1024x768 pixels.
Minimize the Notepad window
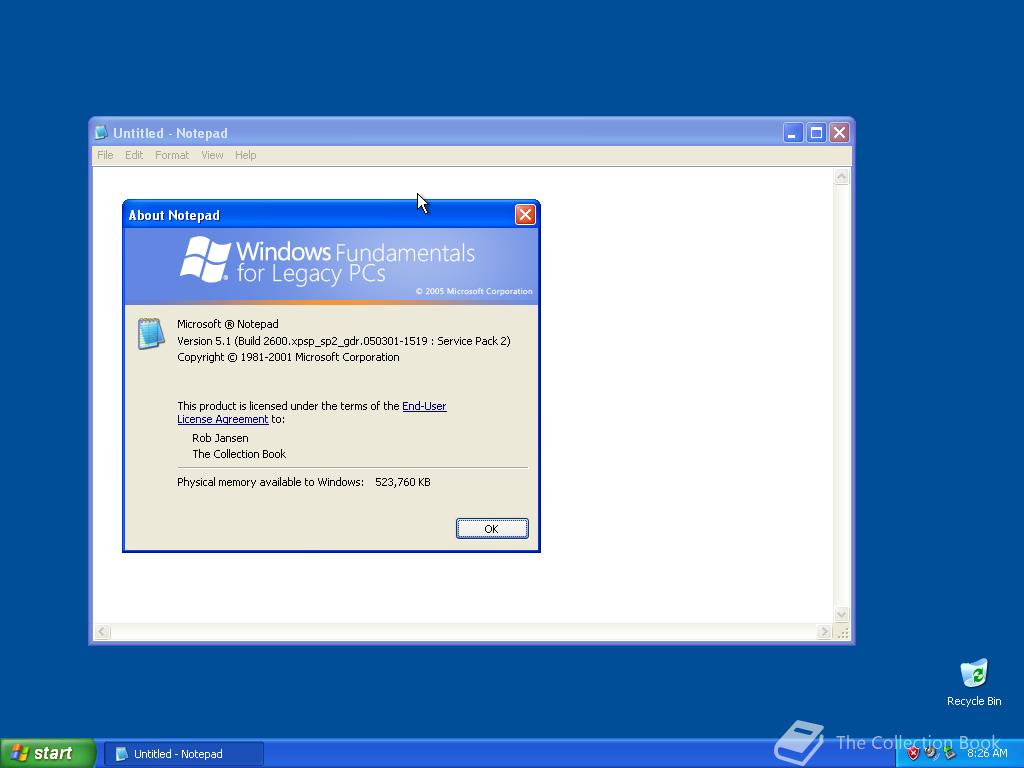coord(792,133)
